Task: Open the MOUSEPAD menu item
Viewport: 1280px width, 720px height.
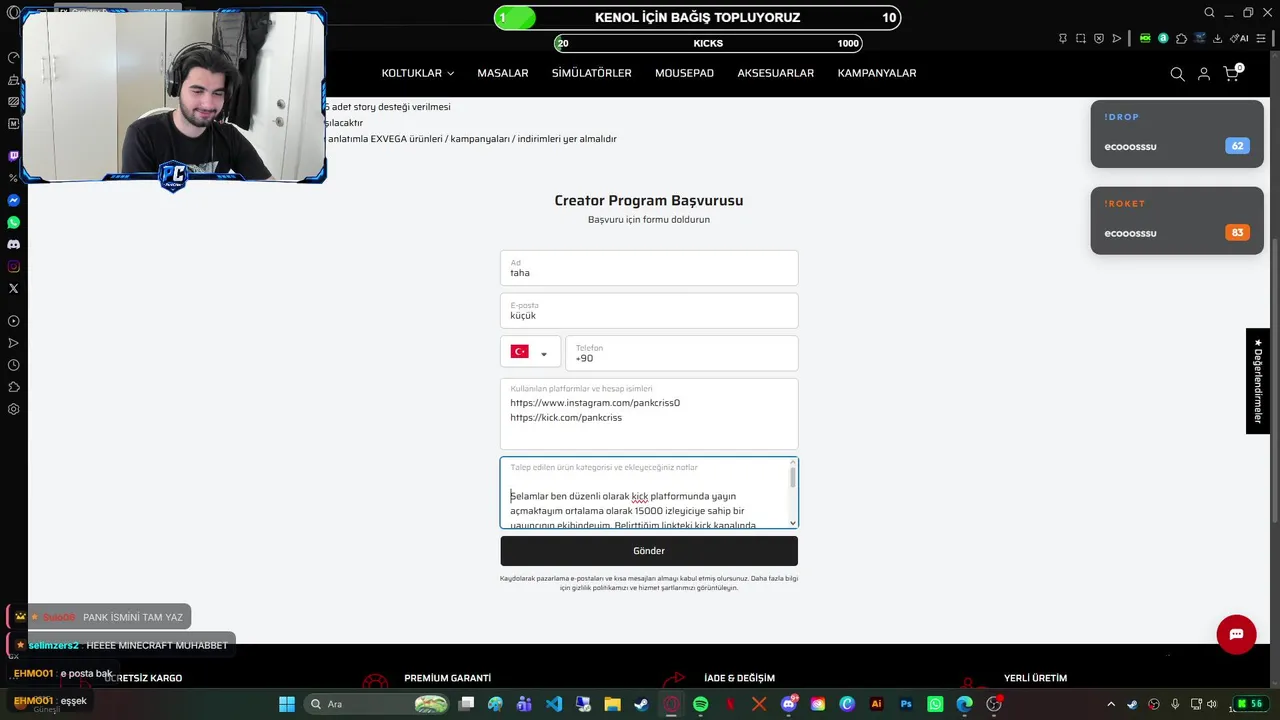Action: coord(685,73)
